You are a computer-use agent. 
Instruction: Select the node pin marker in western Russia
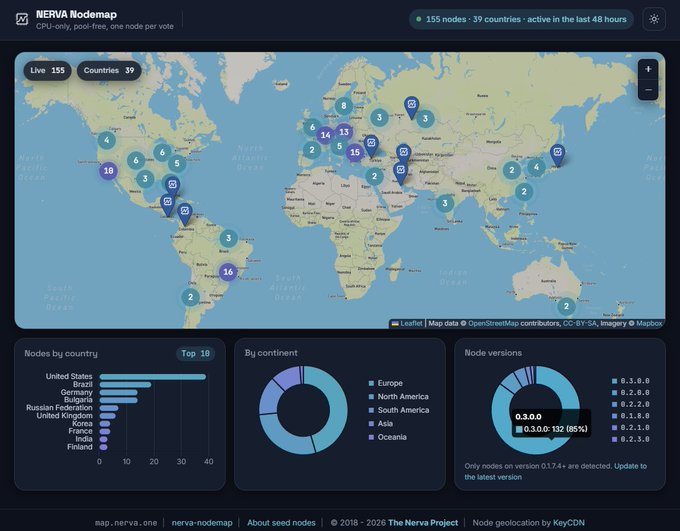412,107
